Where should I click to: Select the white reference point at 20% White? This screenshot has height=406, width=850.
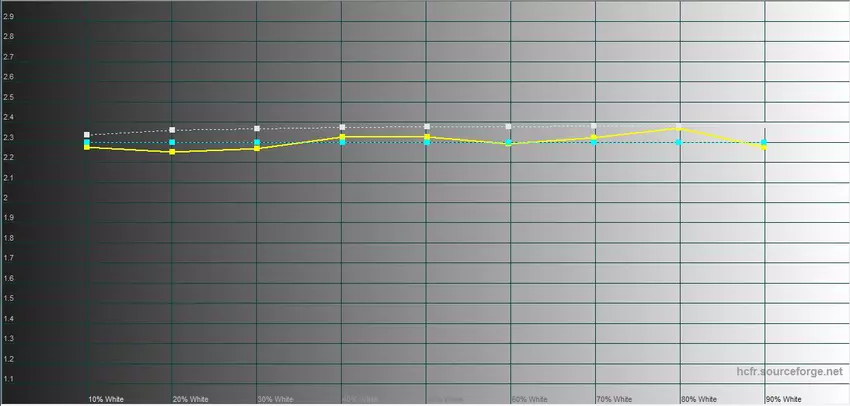pyautogui.click(x=172, y=130)
